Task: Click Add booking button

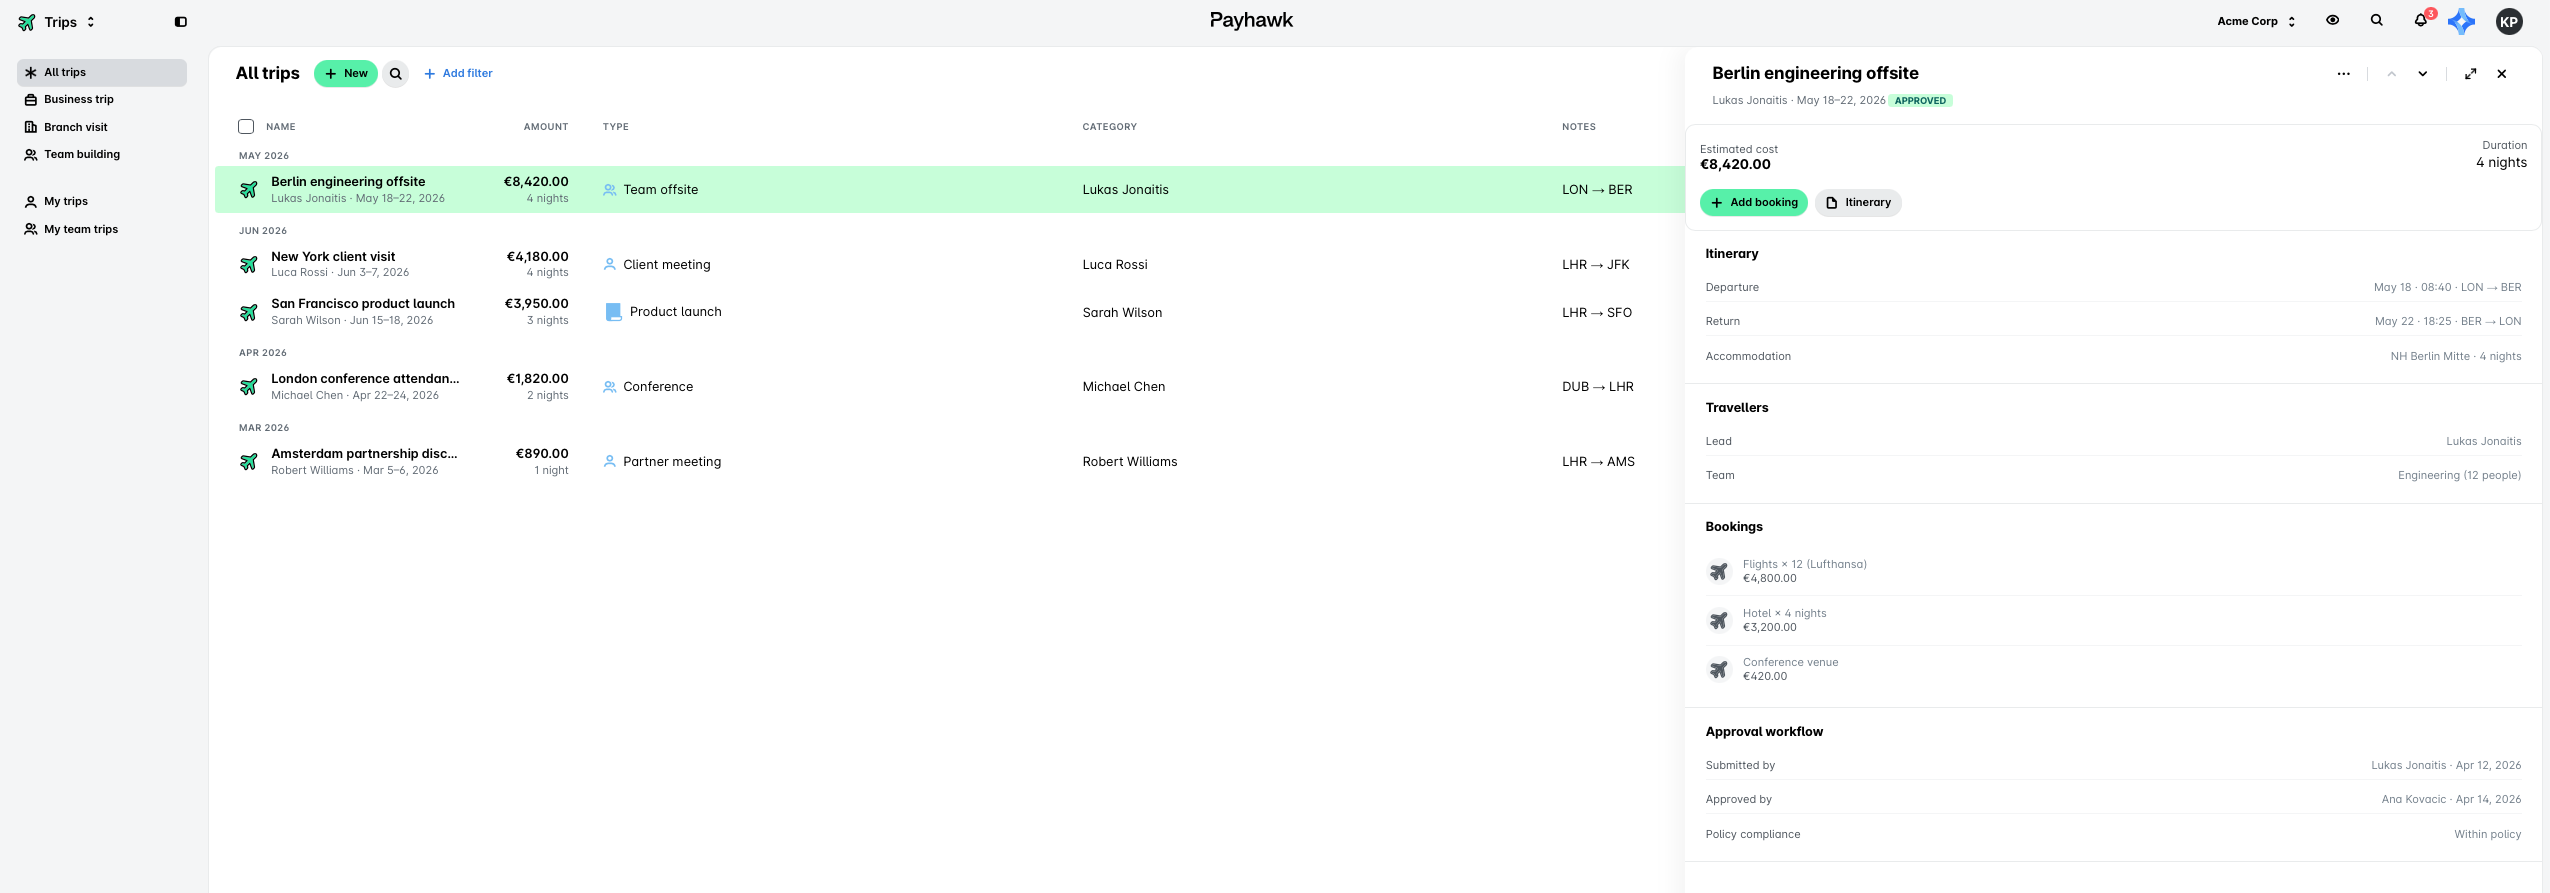Action: (1754, 202)
